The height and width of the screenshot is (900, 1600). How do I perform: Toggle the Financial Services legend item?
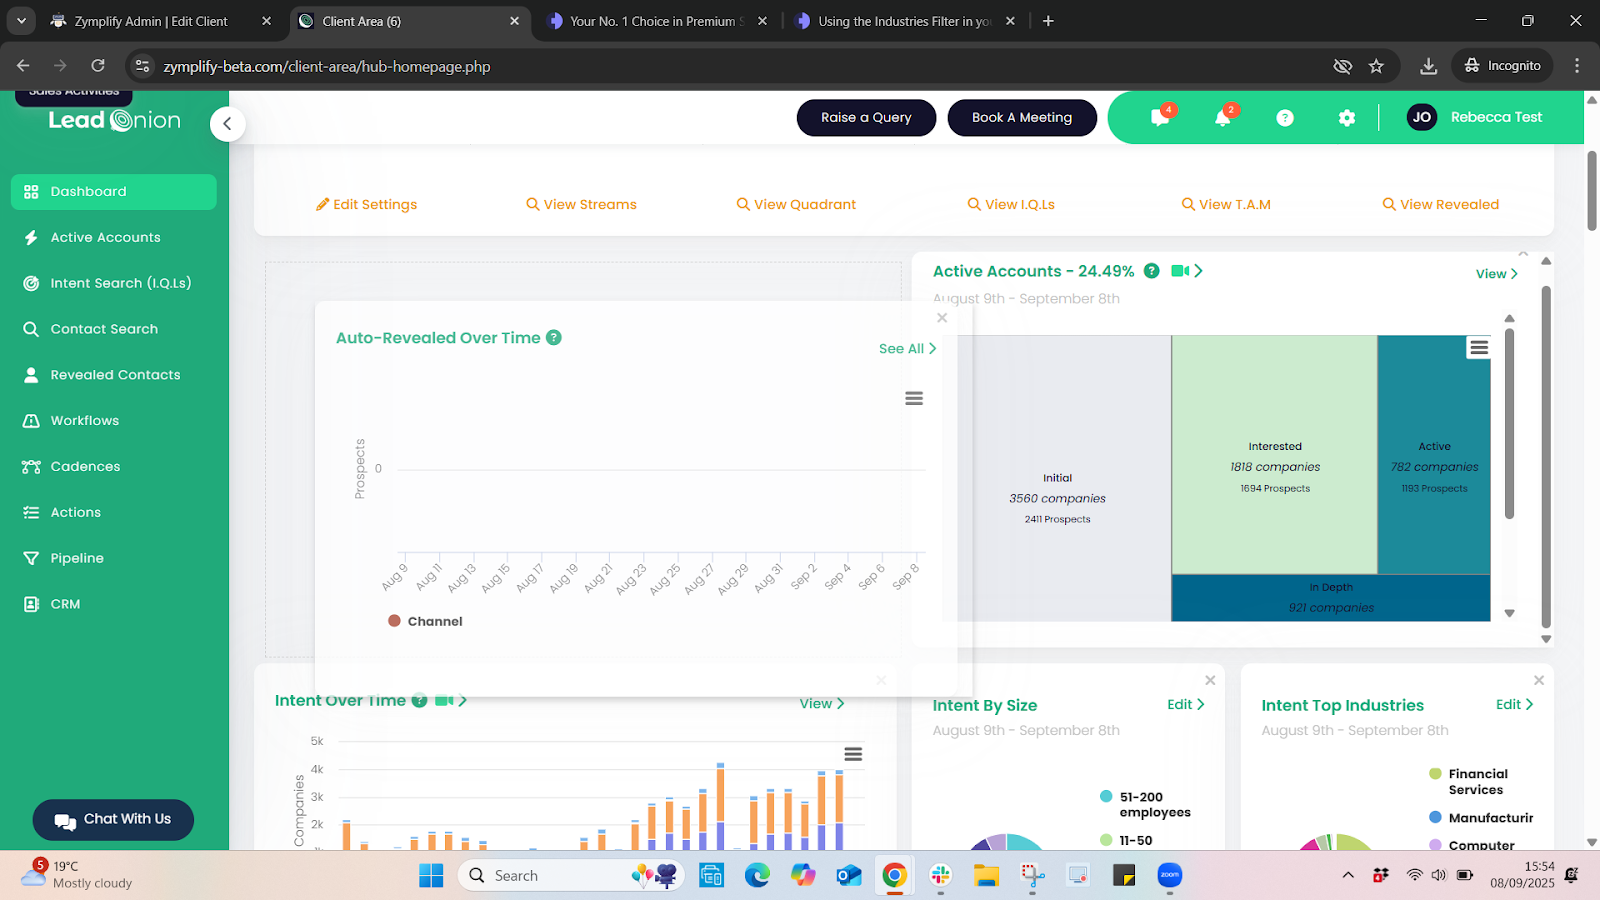(x=1477, y=781)
